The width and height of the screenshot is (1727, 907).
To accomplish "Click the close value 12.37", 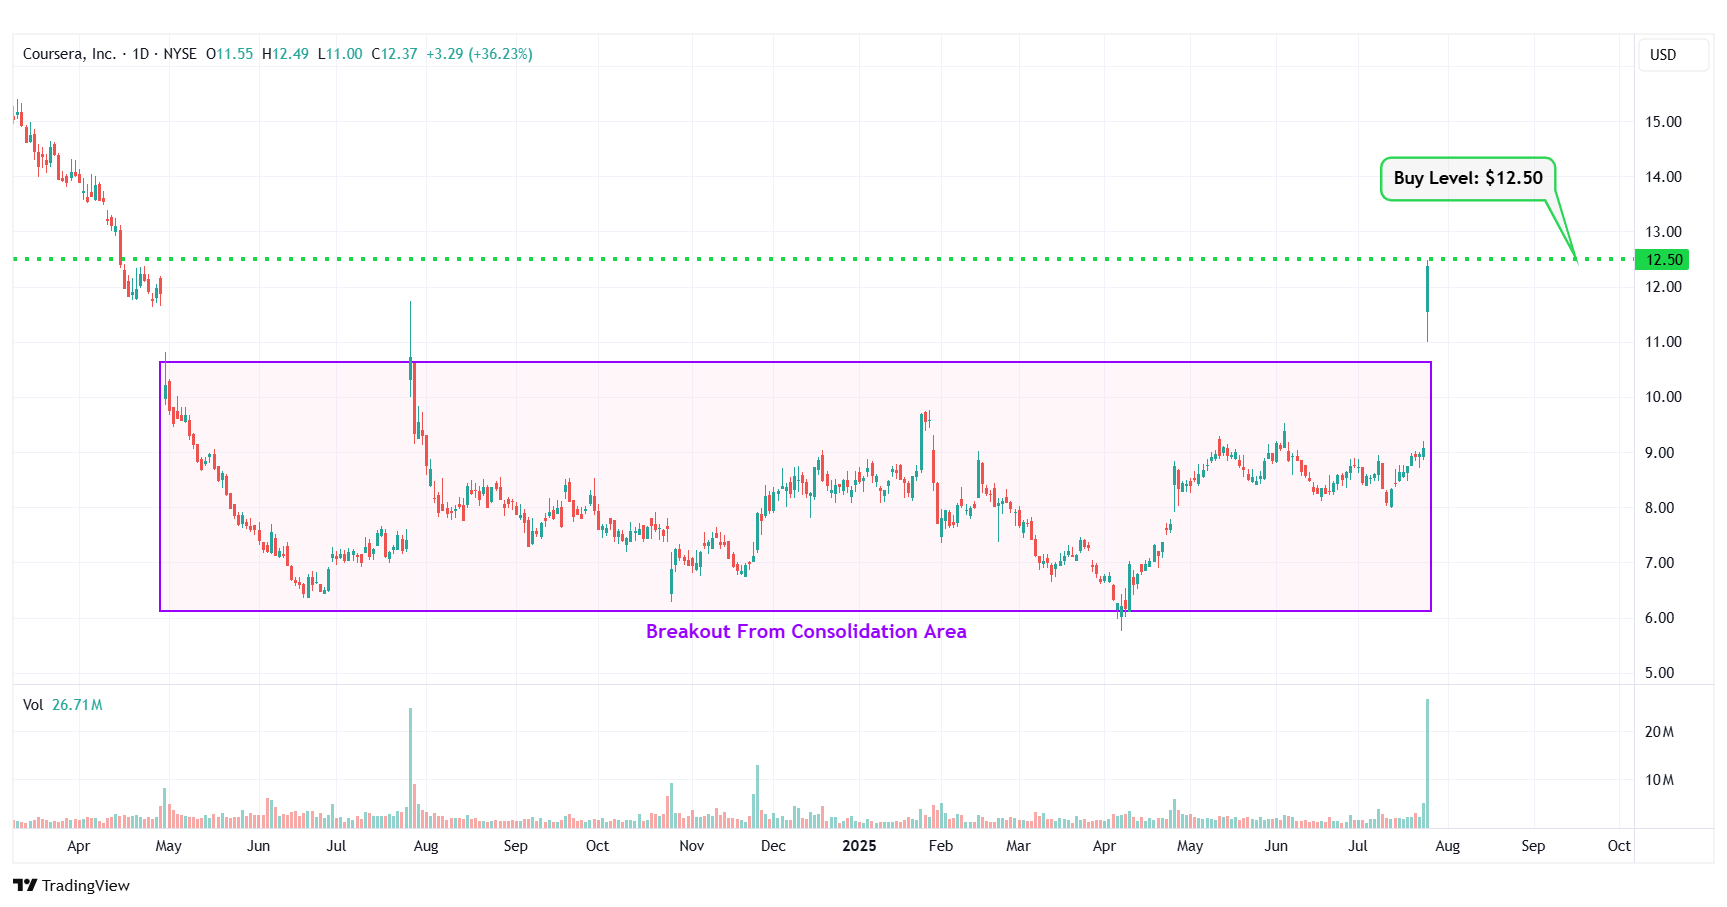I will 399,54.
